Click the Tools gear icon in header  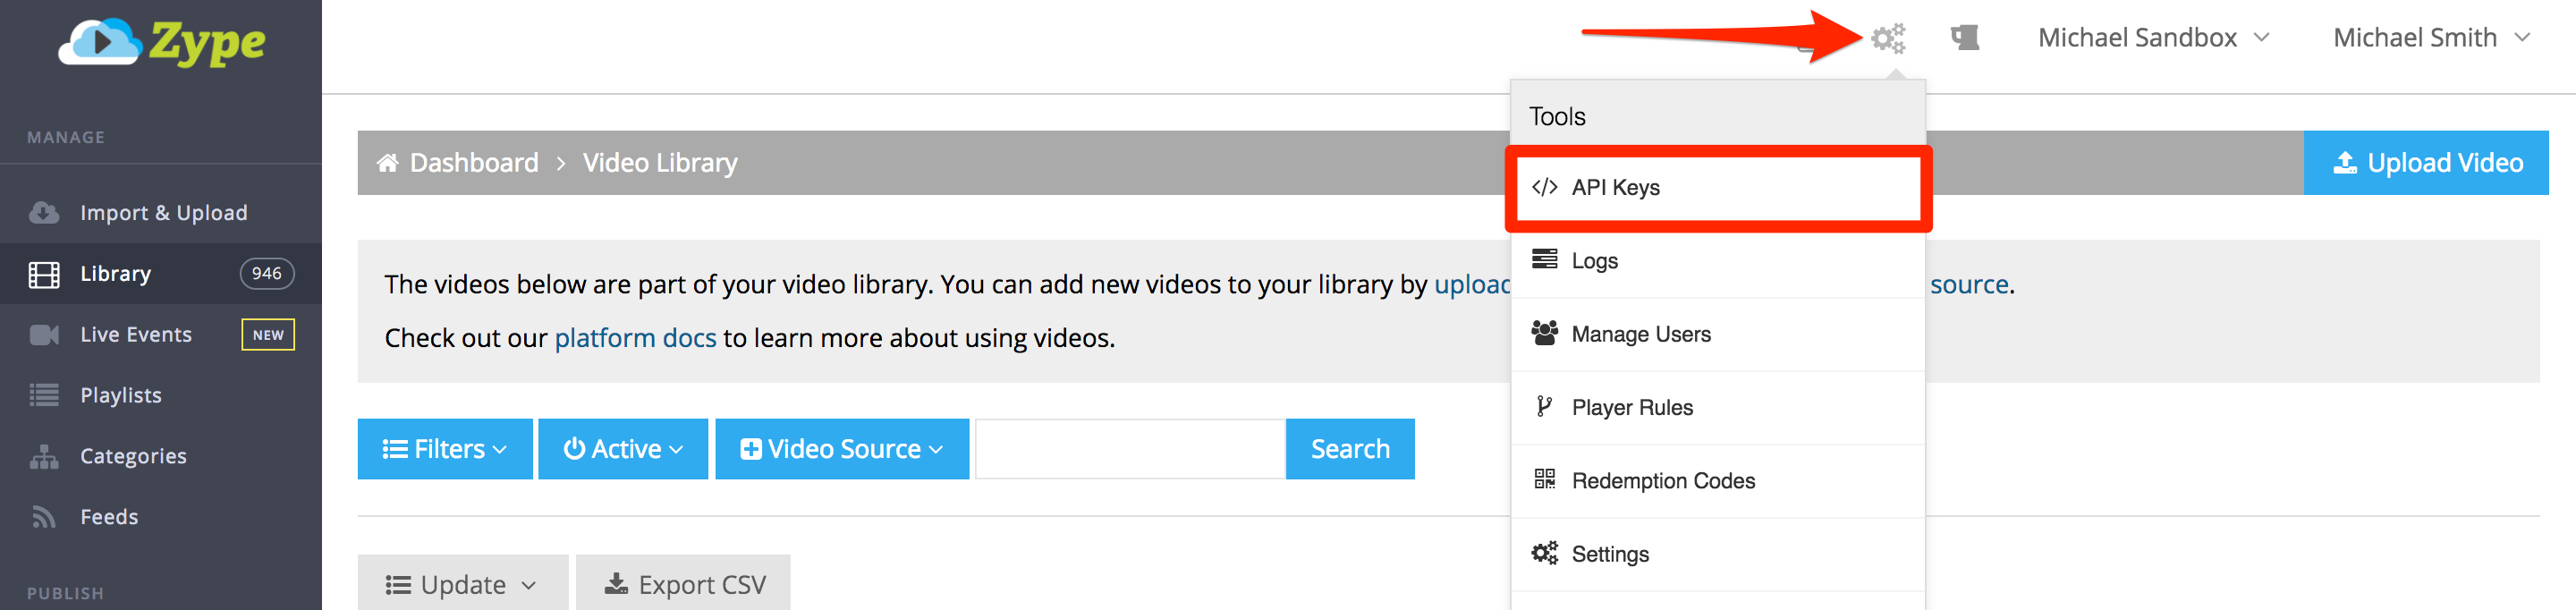(1888, 39)
